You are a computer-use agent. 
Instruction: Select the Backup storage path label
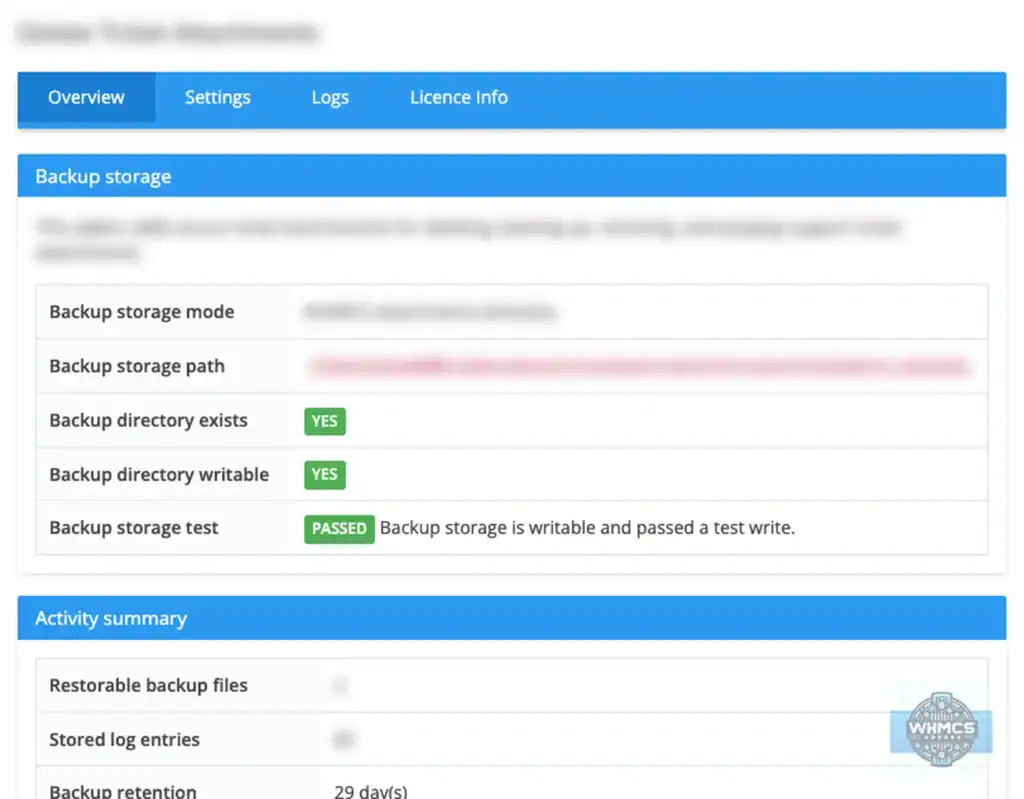[x=137, y=366]
